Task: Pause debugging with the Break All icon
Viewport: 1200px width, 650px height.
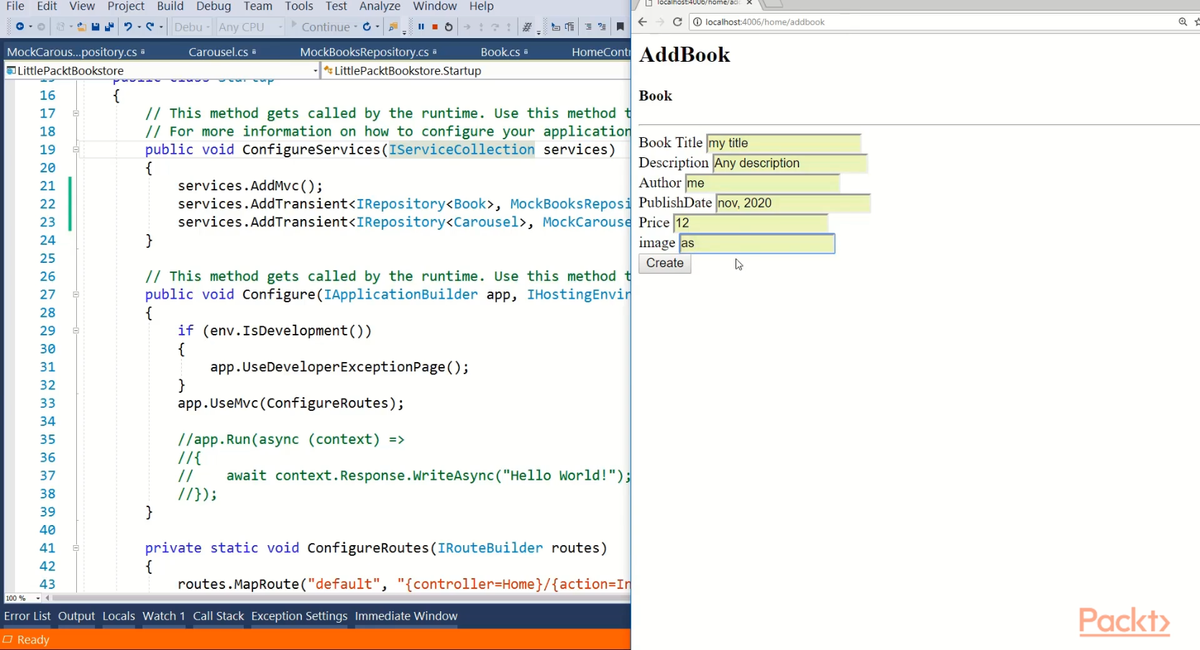Action: (421, 27)
